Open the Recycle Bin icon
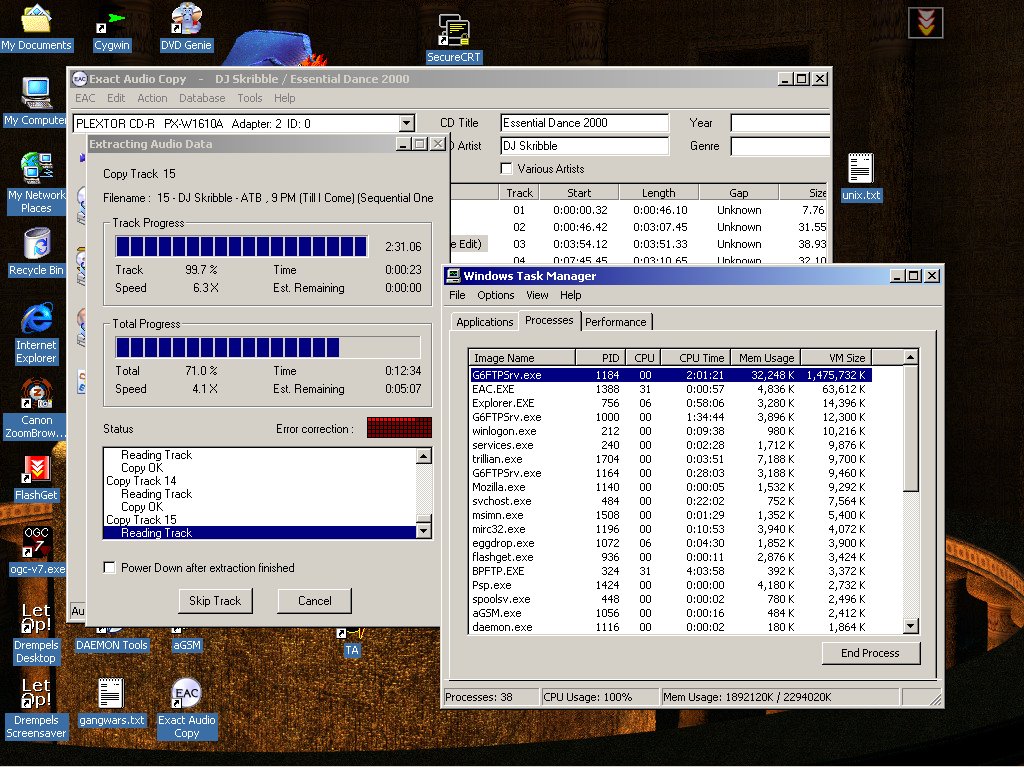 click(x=36, y=244)
